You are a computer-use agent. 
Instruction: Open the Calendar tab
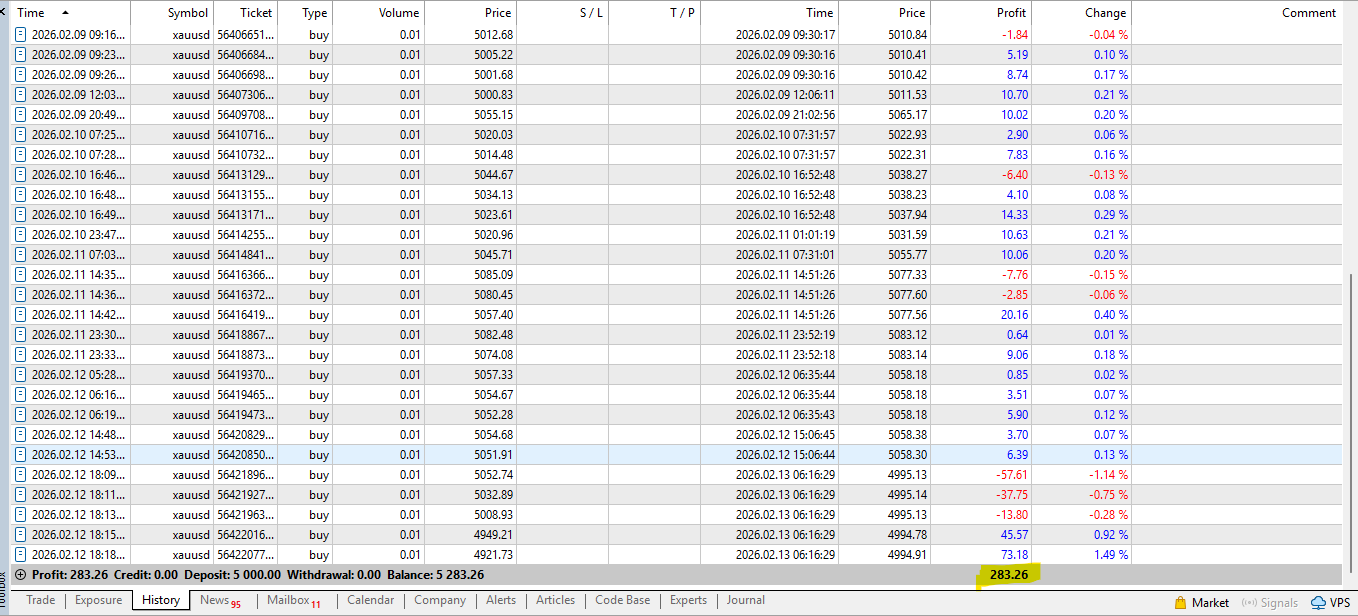tap(371, 600)
